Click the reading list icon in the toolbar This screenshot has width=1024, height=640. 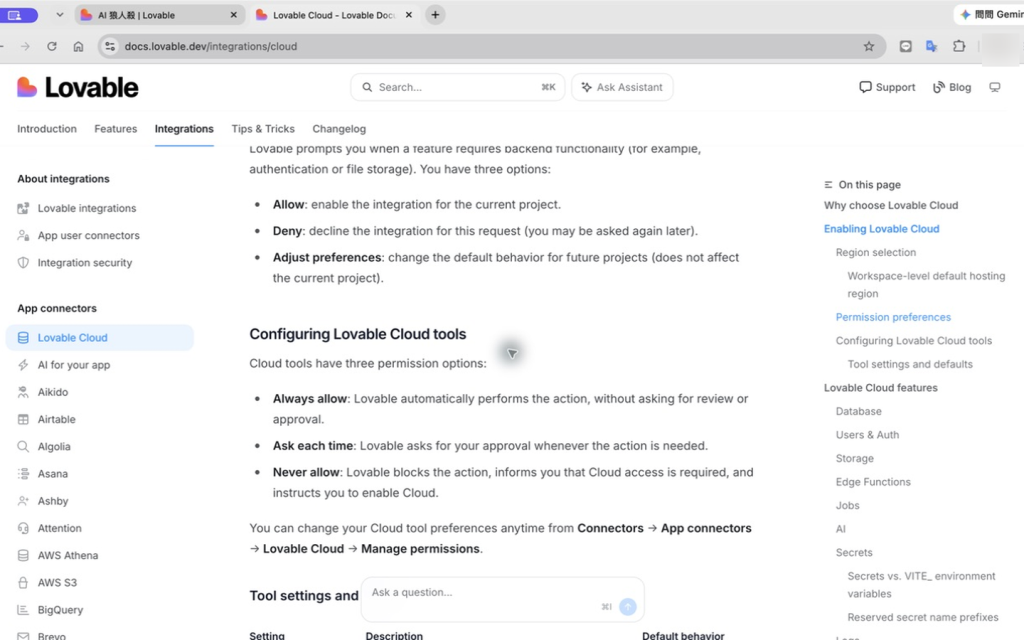[905, 46]
